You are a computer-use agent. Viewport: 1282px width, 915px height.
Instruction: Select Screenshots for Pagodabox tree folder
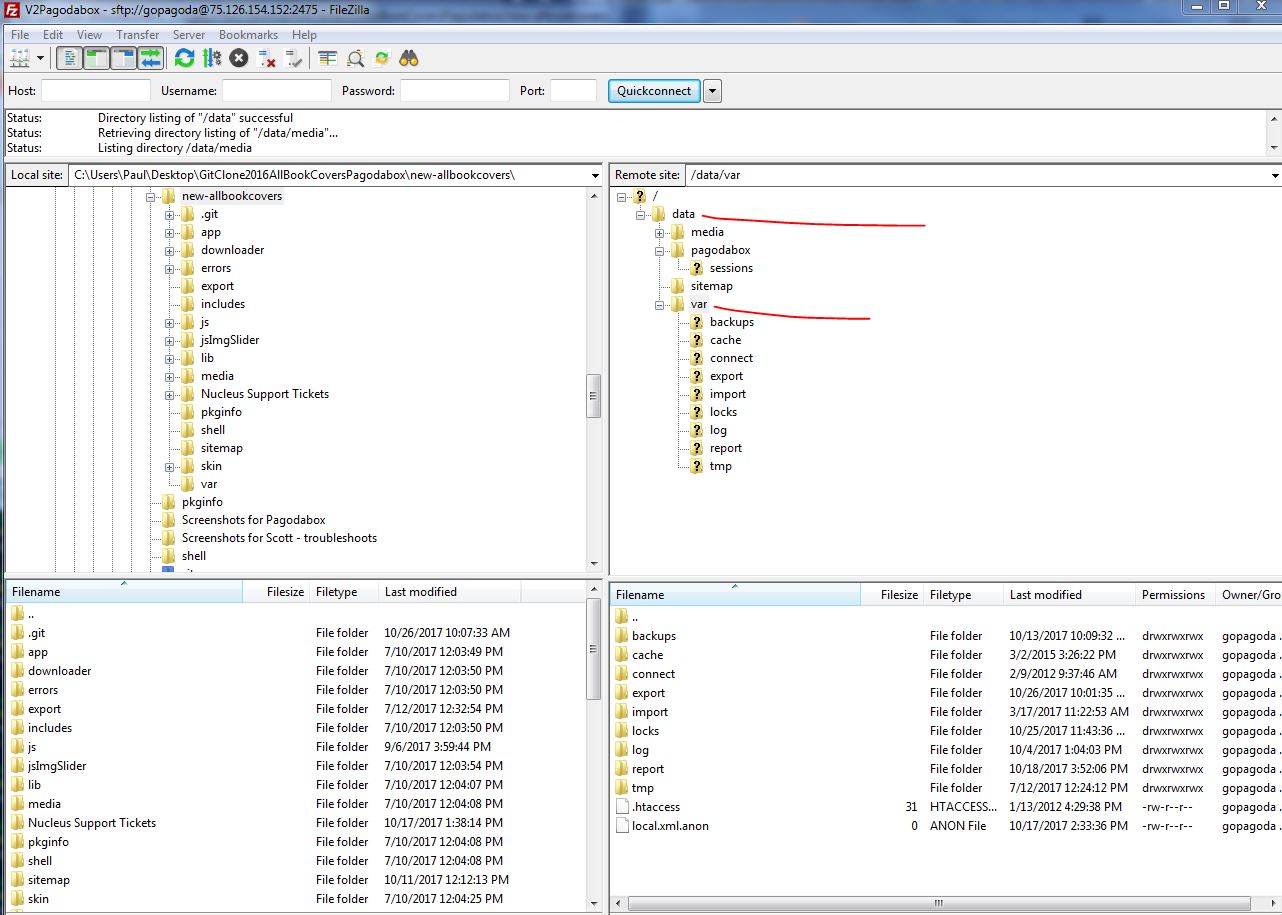(254, 520)
